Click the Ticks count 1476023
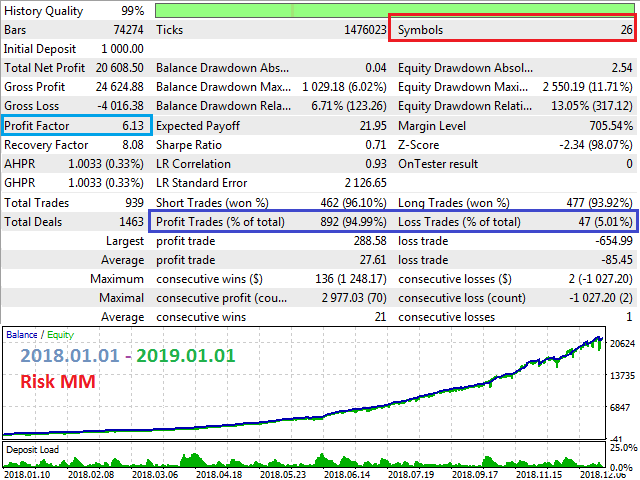The width and height of the screenshot is (640, 480). point(360,30)
